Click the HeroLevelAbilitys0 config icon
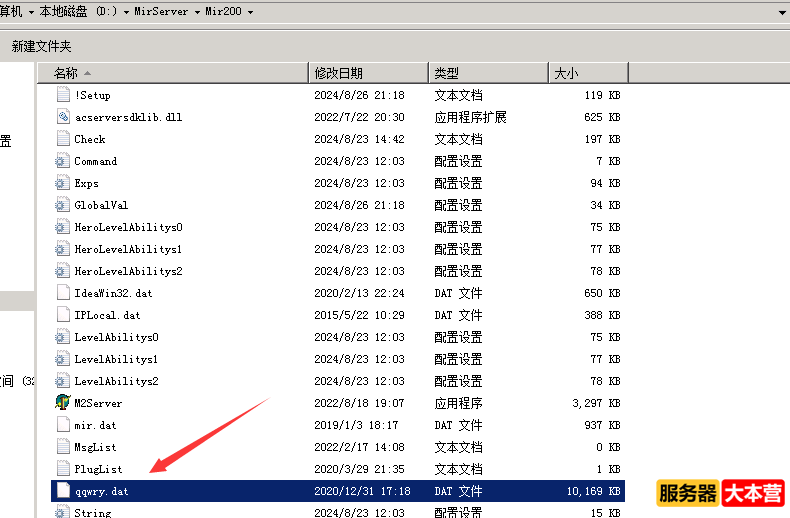 pyautogui.click(x=62, y=227)
